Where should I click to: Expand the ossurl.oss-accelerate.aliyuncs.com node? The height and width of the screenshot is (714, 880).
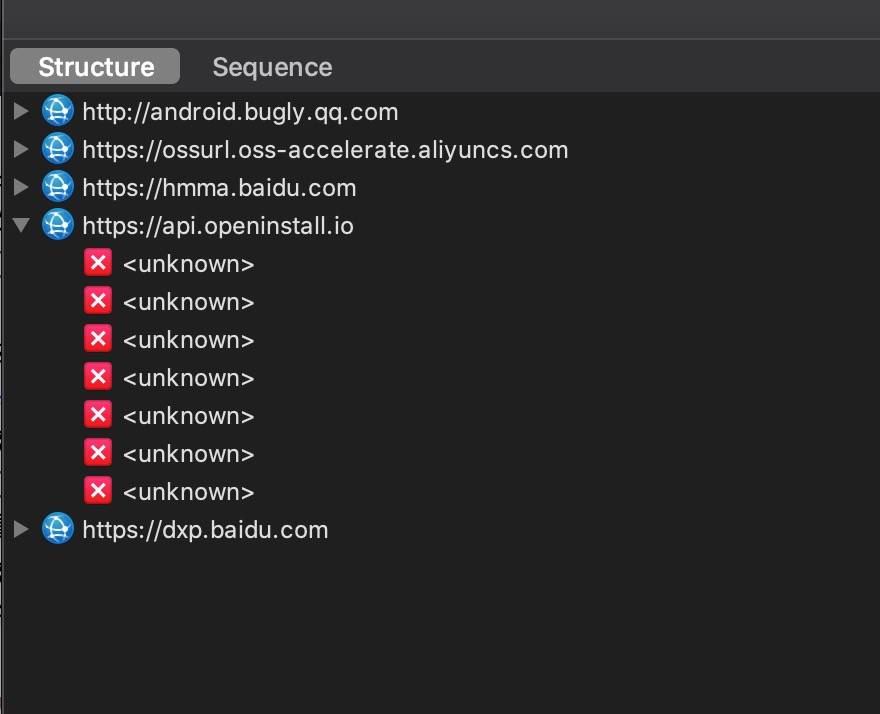[x=21, y=150]
